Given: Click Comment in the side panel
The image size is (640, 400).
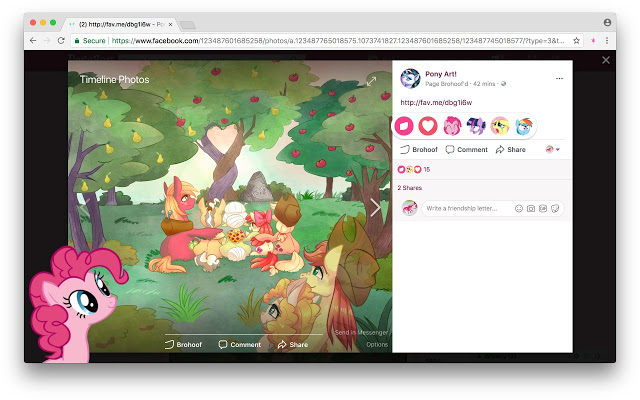Looking at the screenshot, I should [x=467, y=149].
